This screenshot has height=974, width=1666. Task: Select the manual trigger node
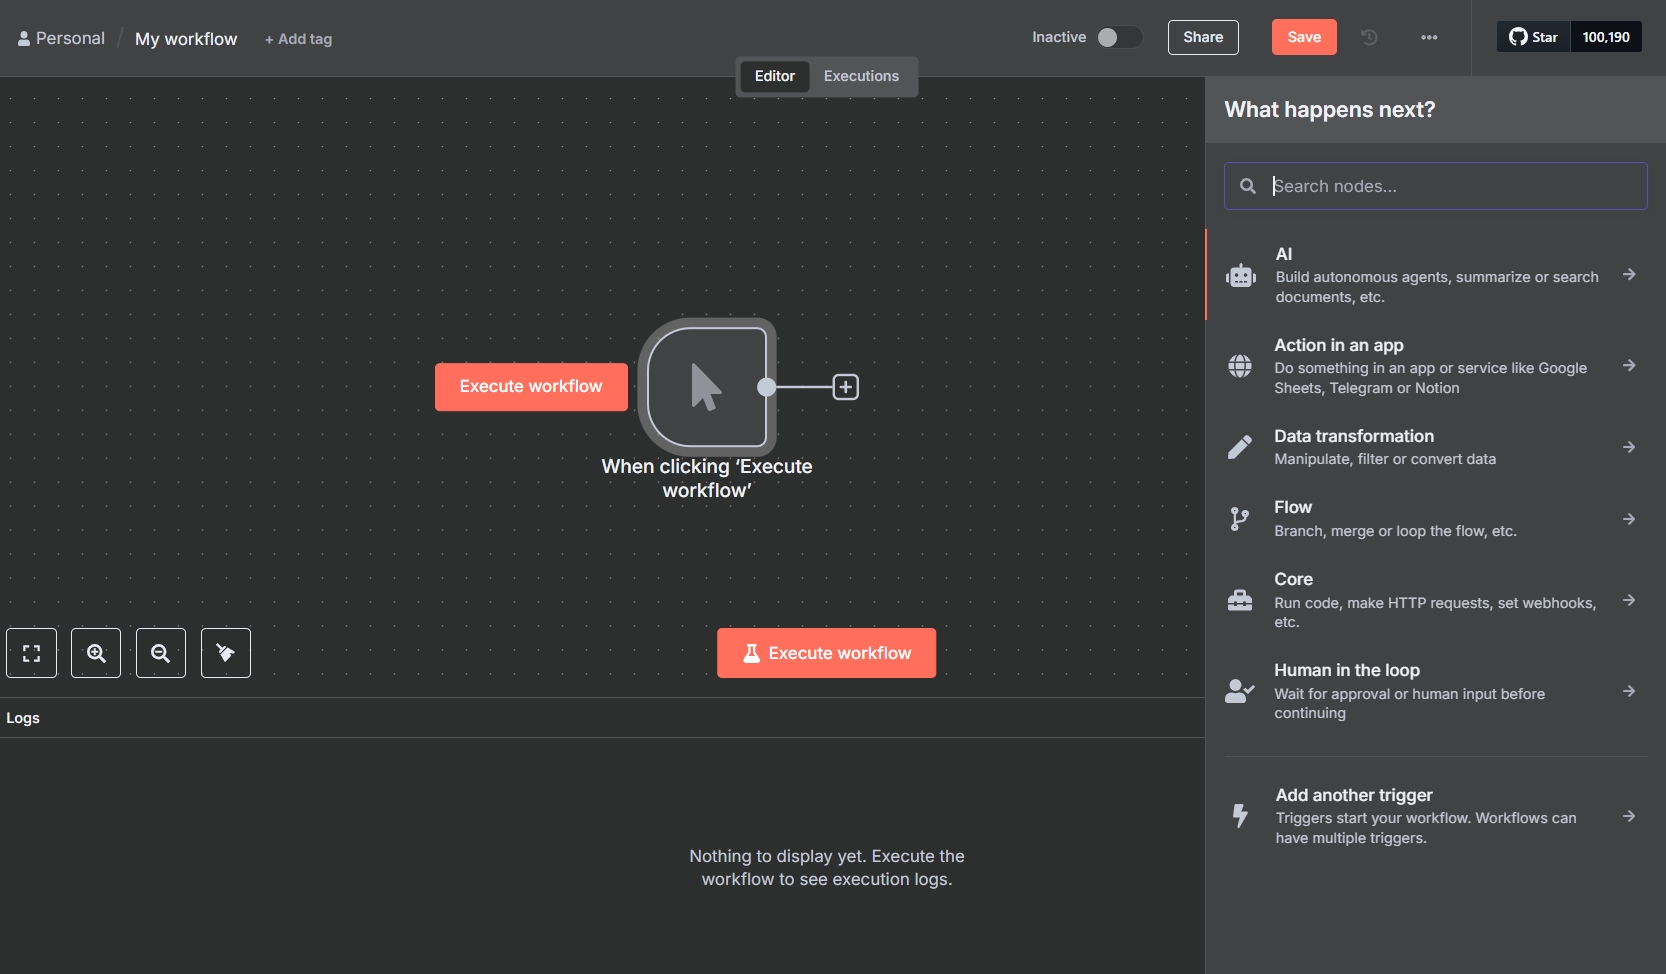click(706, 387)
